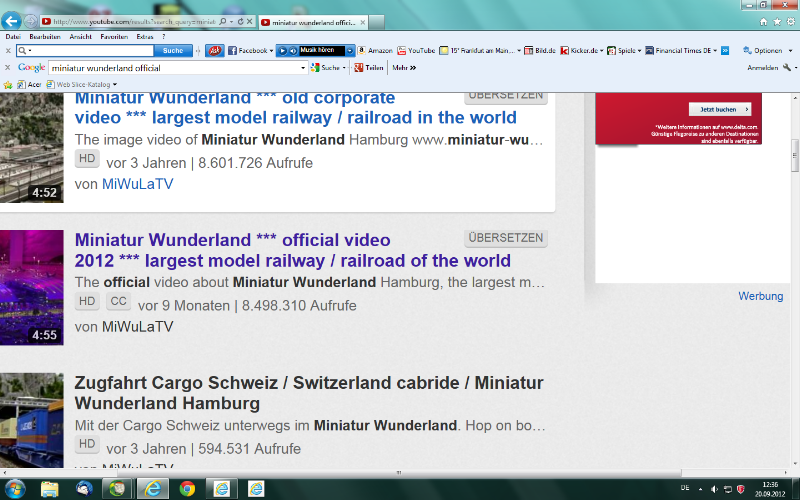
Task: Open the Amazon toolbar shortcut
Action: [374, 50]
